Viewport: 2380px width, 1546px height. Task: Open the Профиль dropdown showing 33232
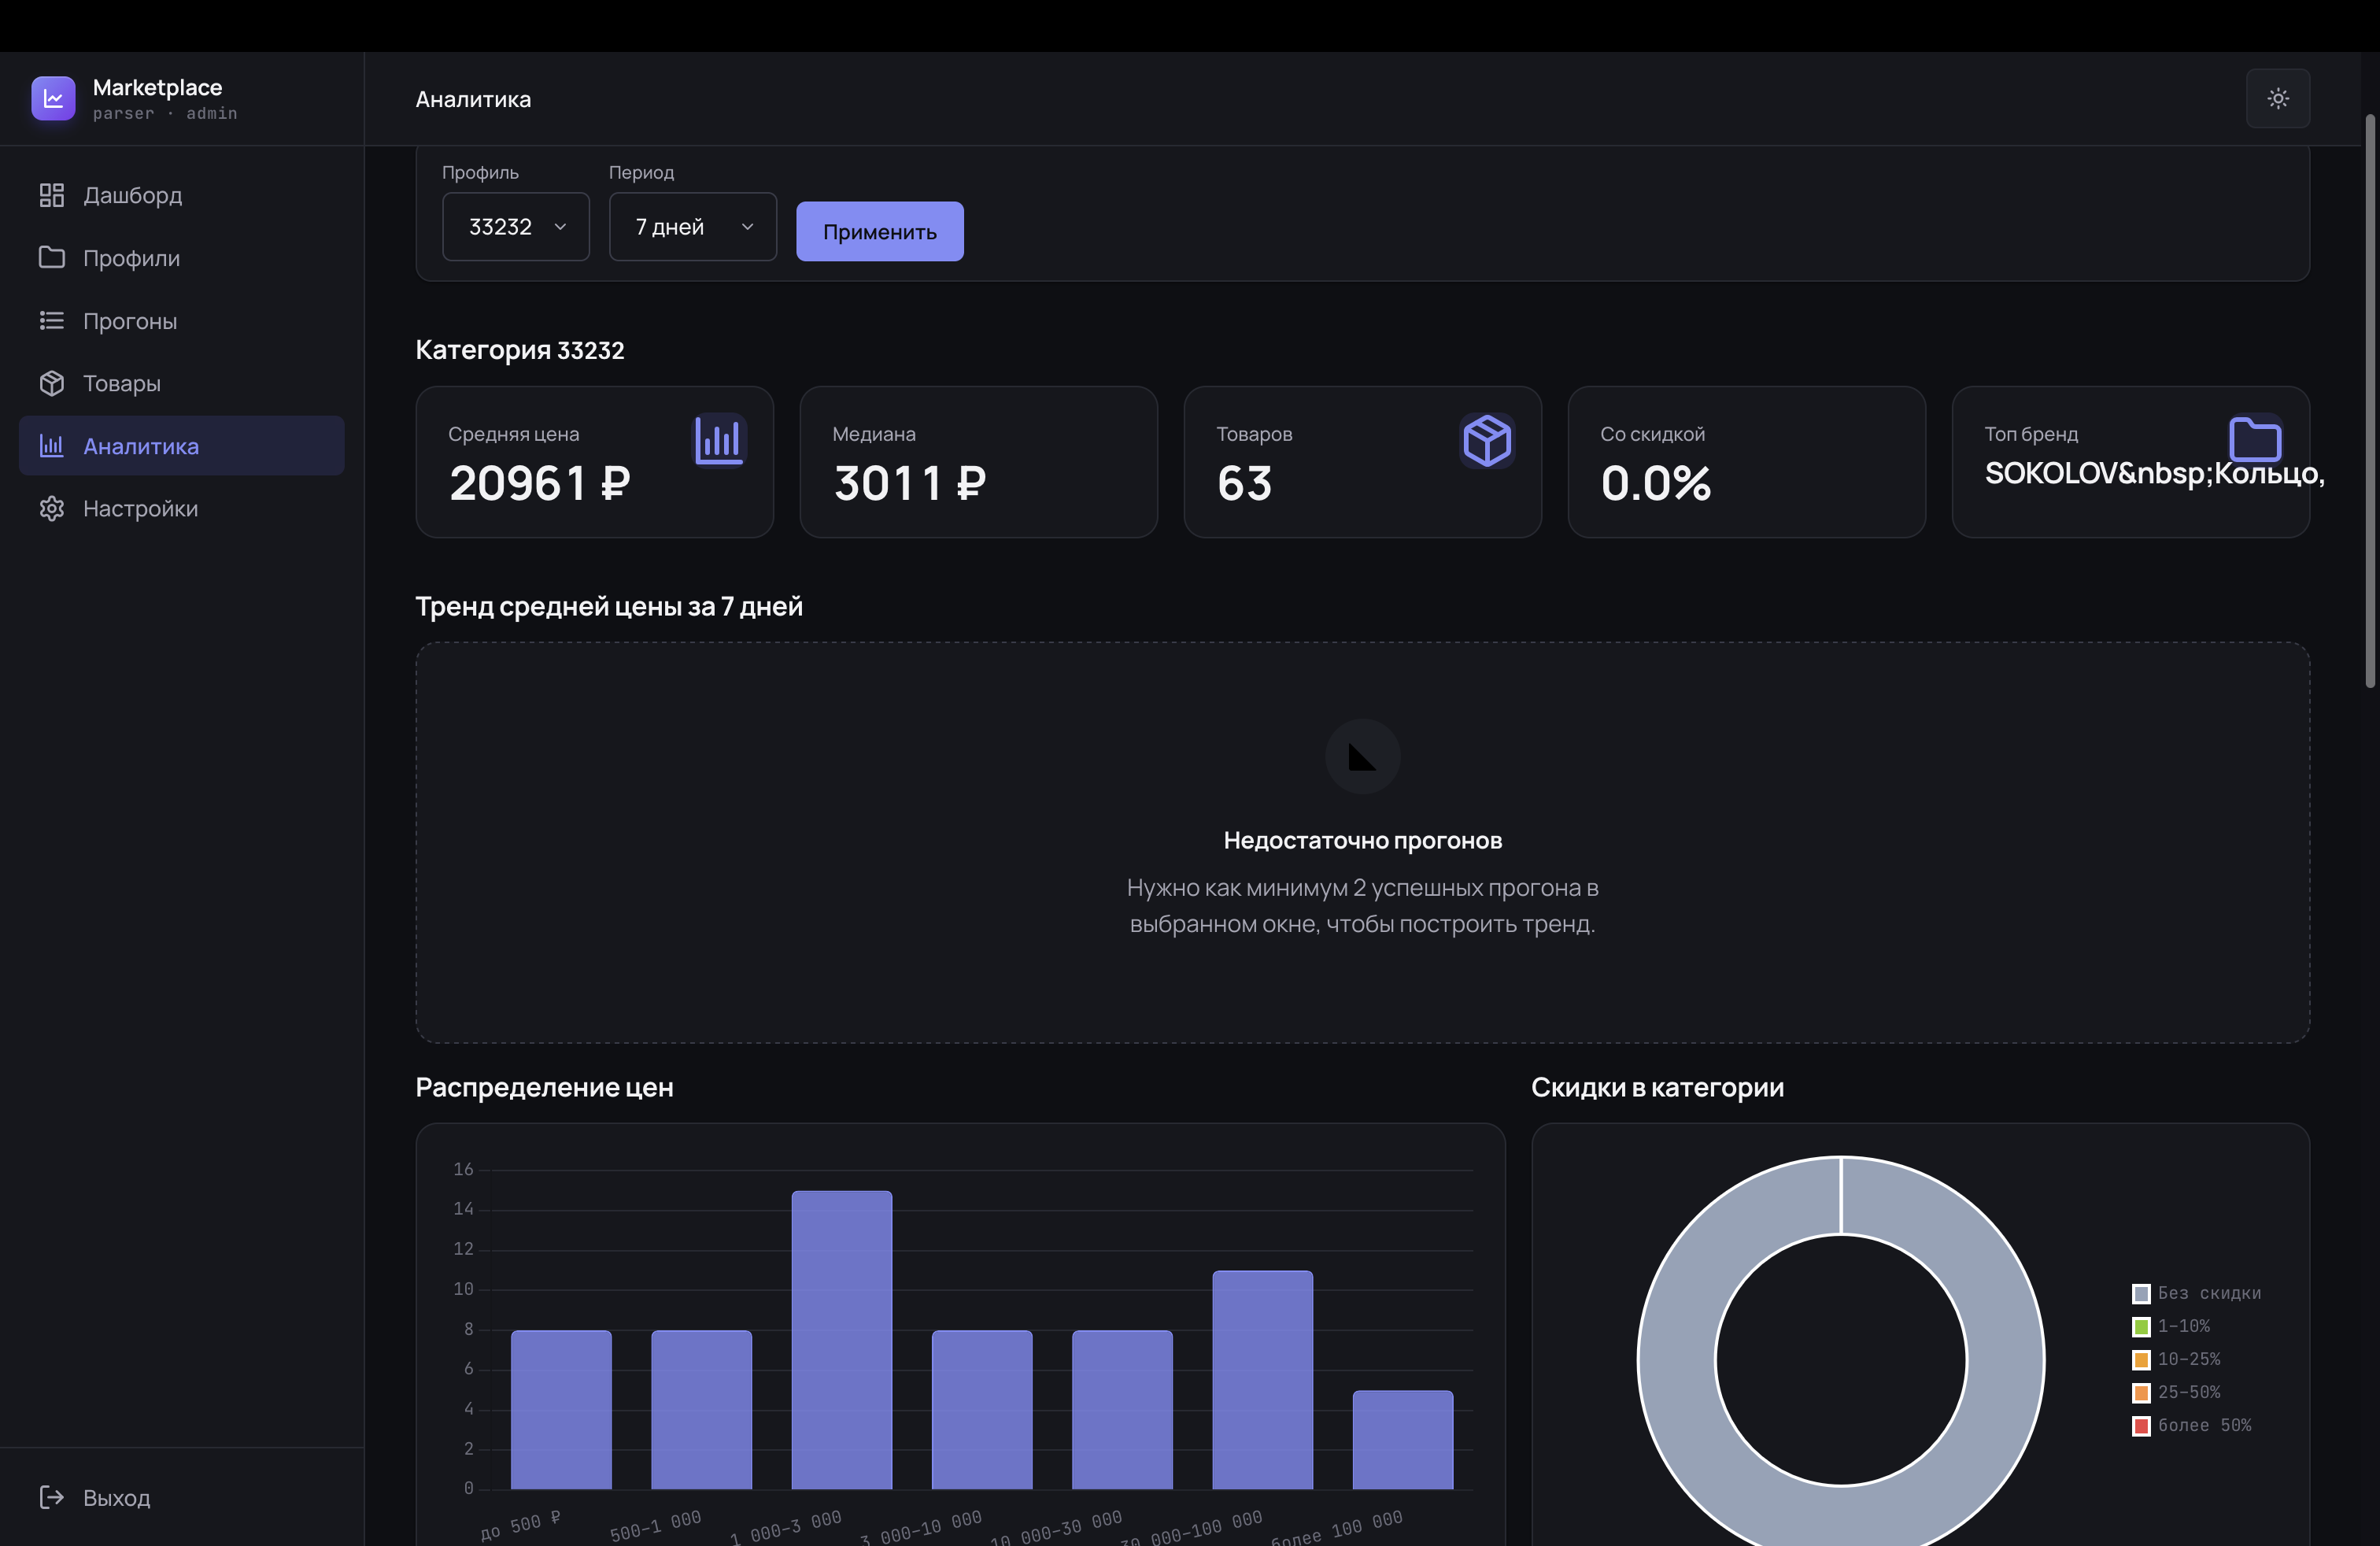(x=516, y=227)
